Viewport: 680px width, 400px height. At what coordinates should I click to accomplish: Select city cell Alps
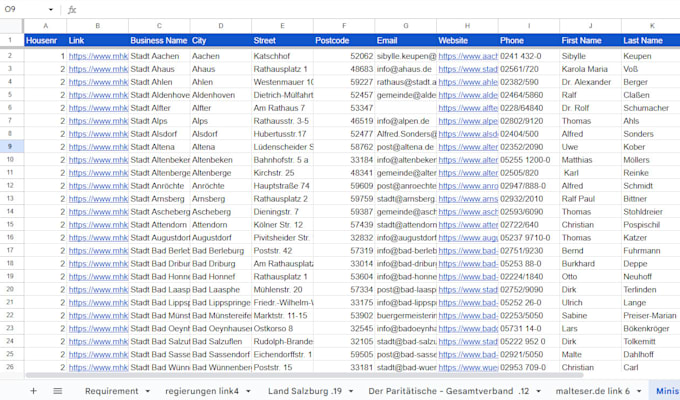click(221, 121)
